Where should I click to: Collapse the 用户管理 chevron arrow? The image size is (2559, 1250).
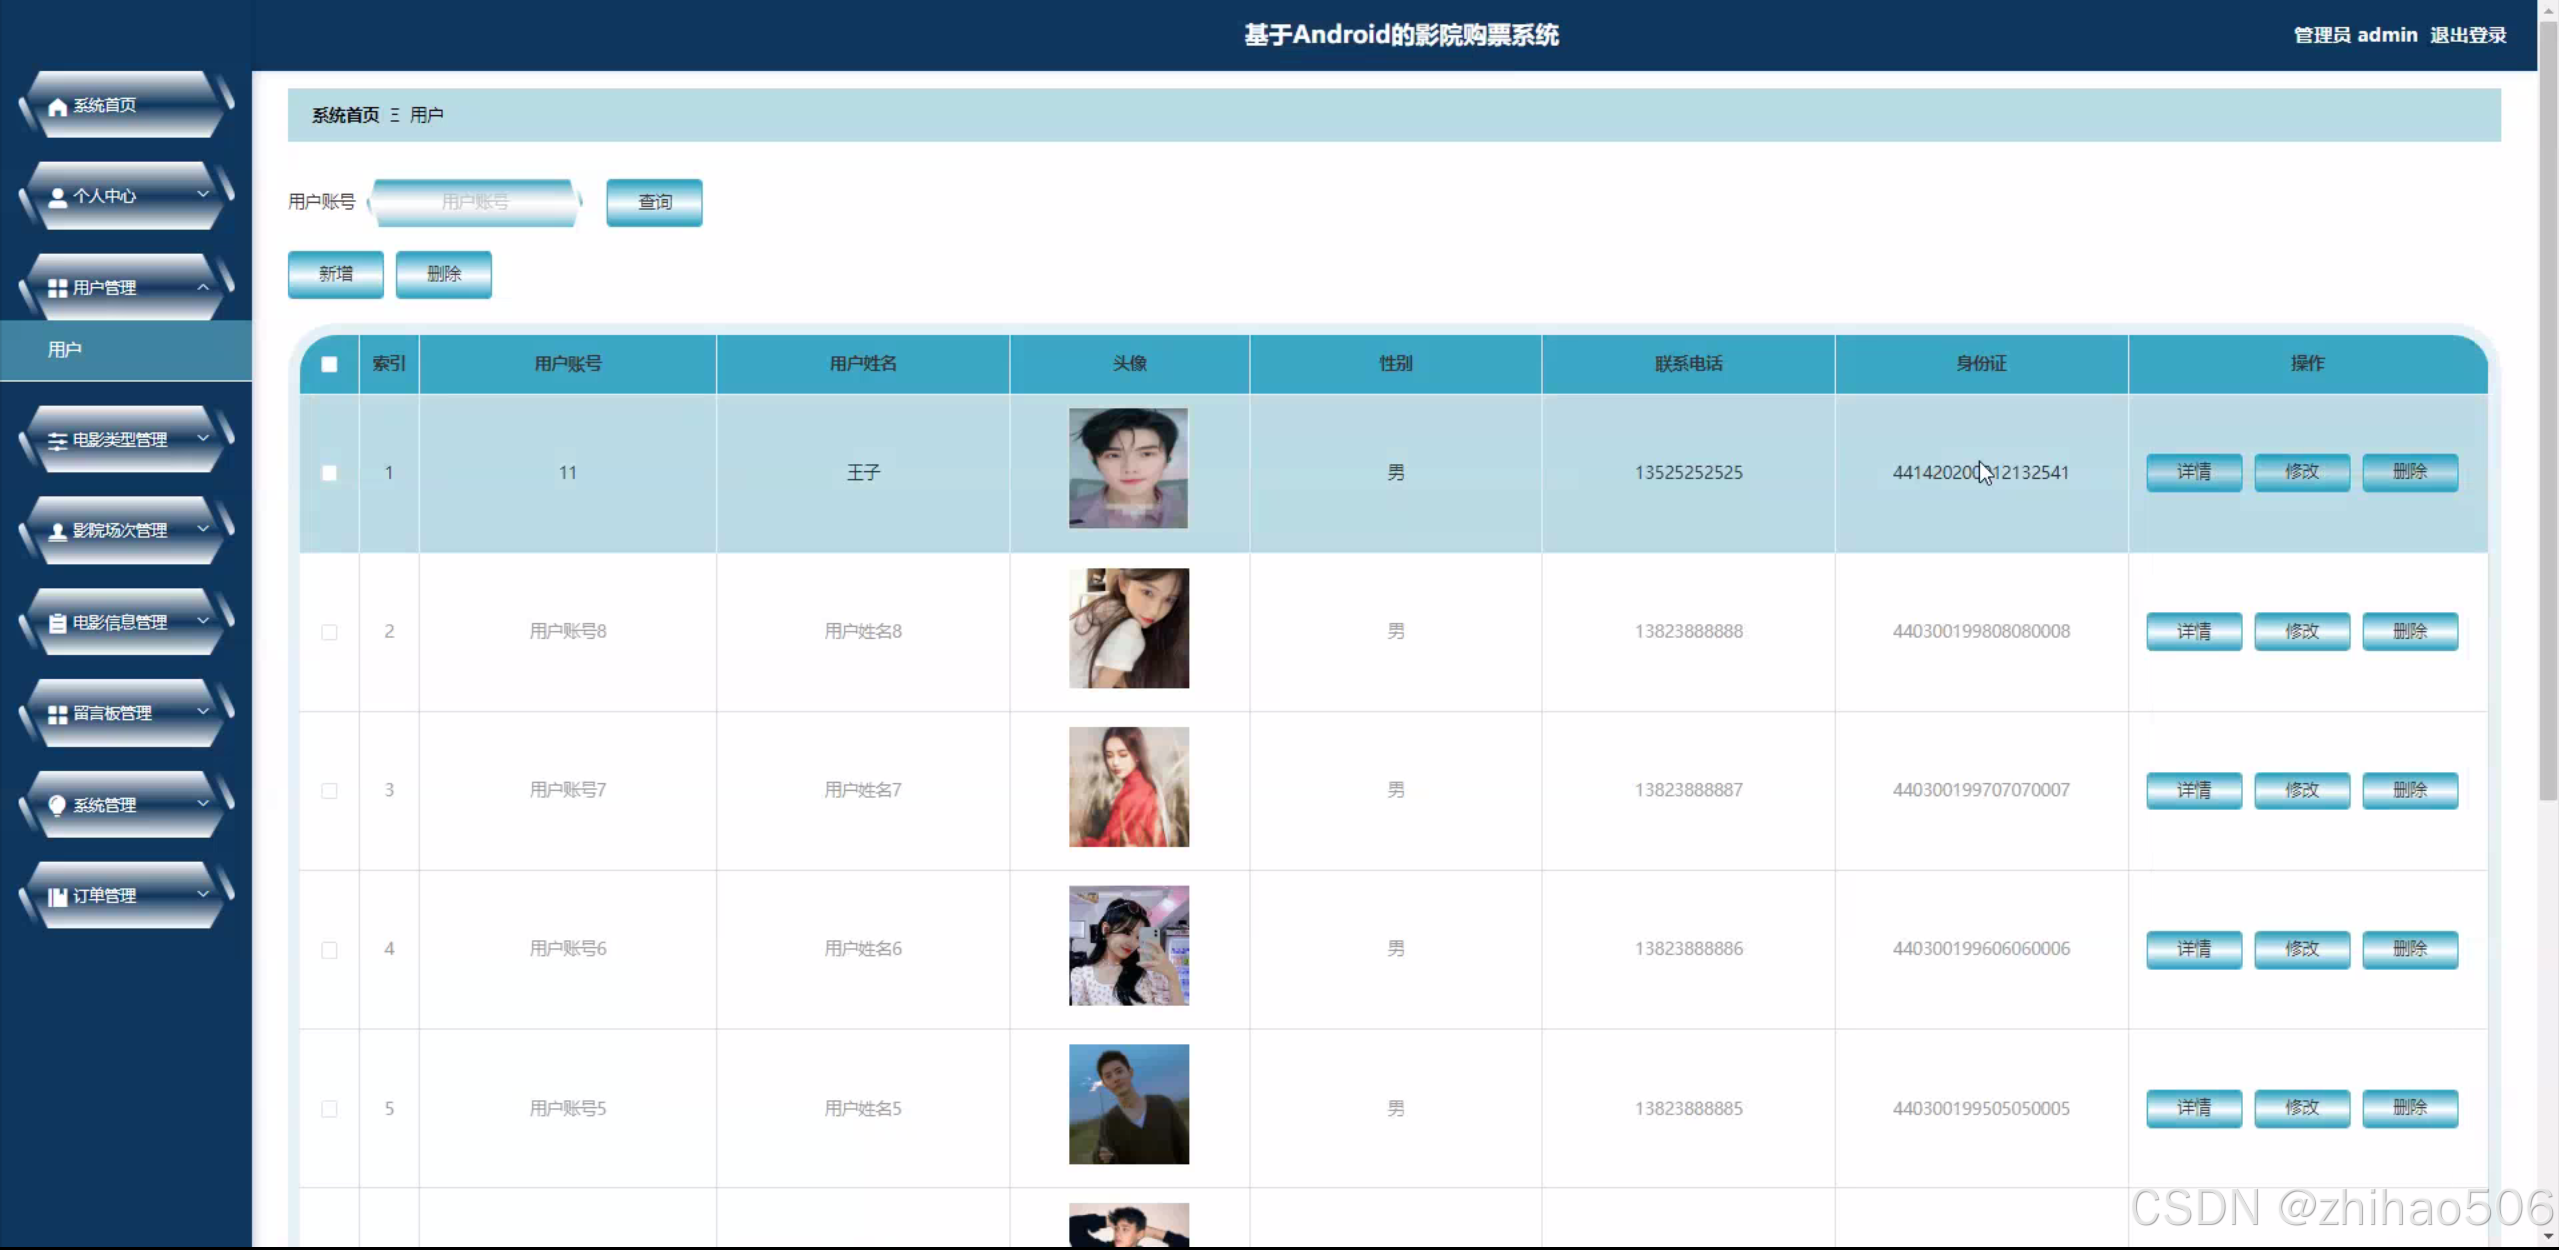point(203,287)
